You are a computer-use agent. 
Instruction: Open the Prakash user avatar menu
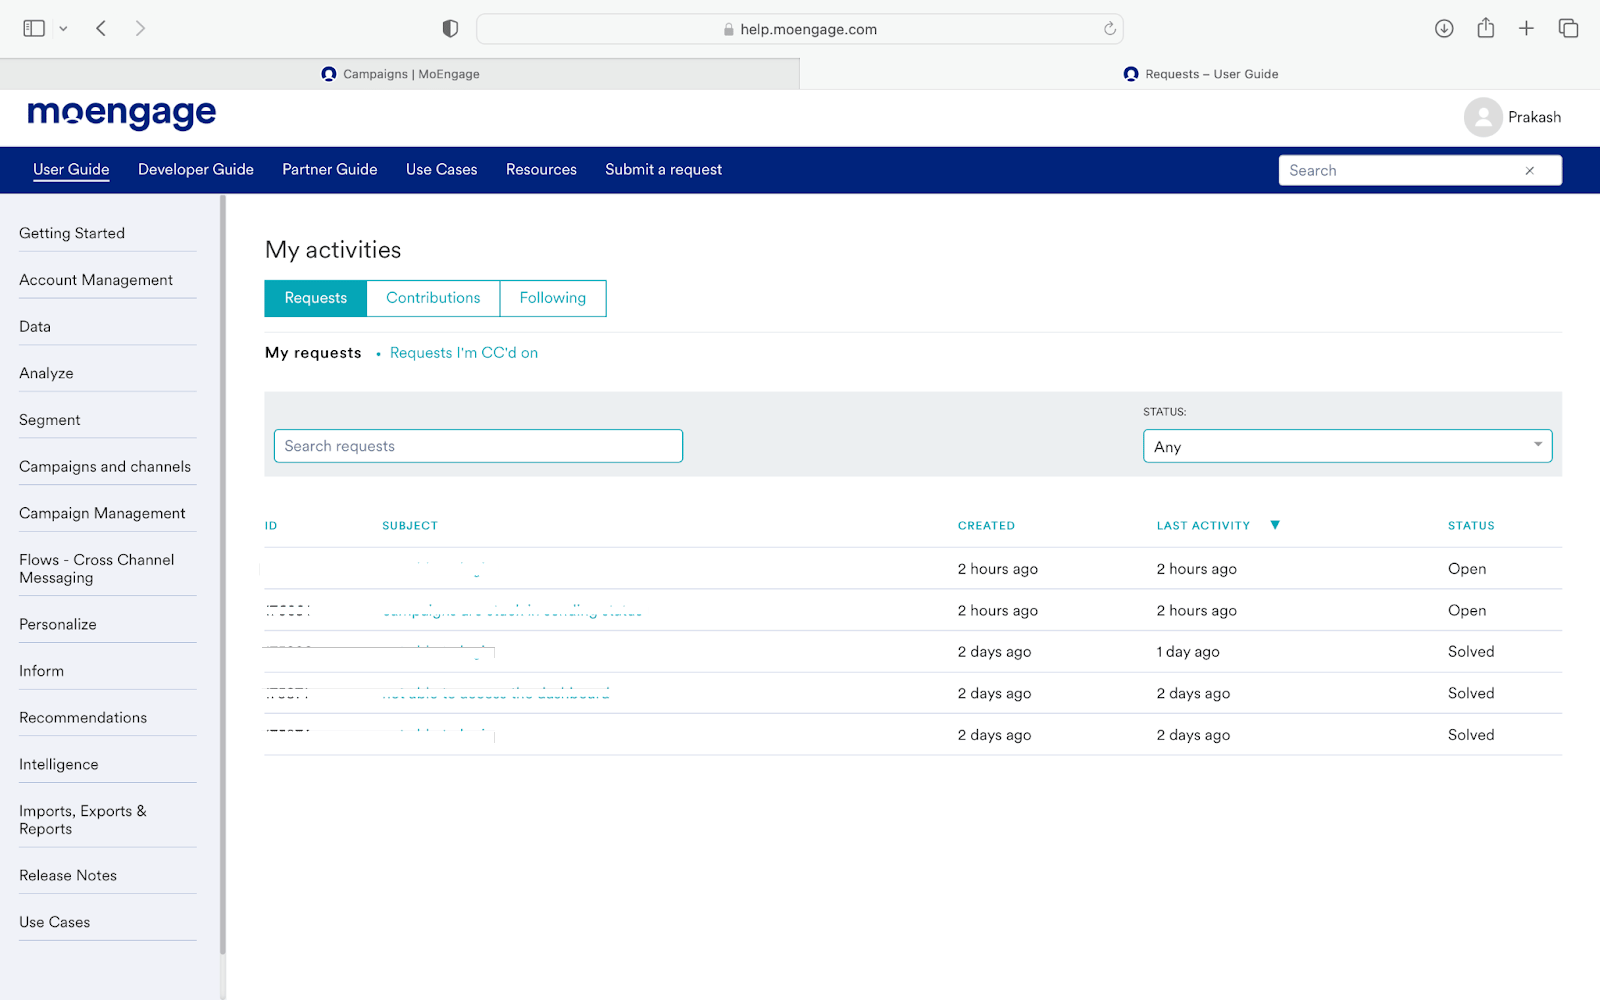pyautogui.click(x=1483, y=117)
